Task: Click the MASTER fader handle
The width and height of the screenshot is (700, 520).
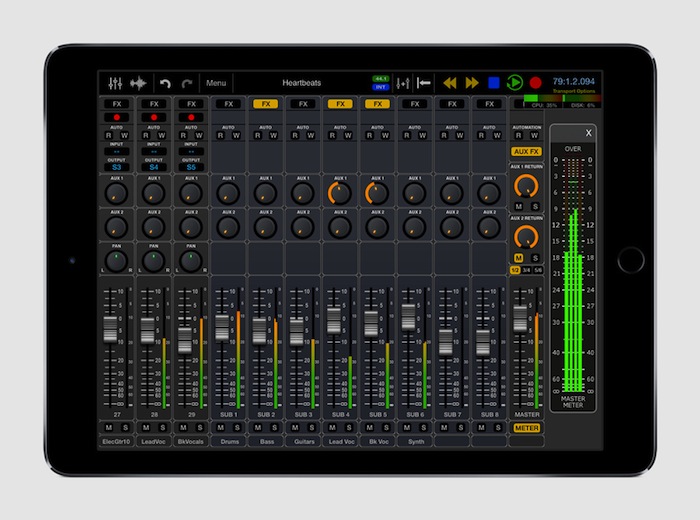Action: (x=520, y=319)
